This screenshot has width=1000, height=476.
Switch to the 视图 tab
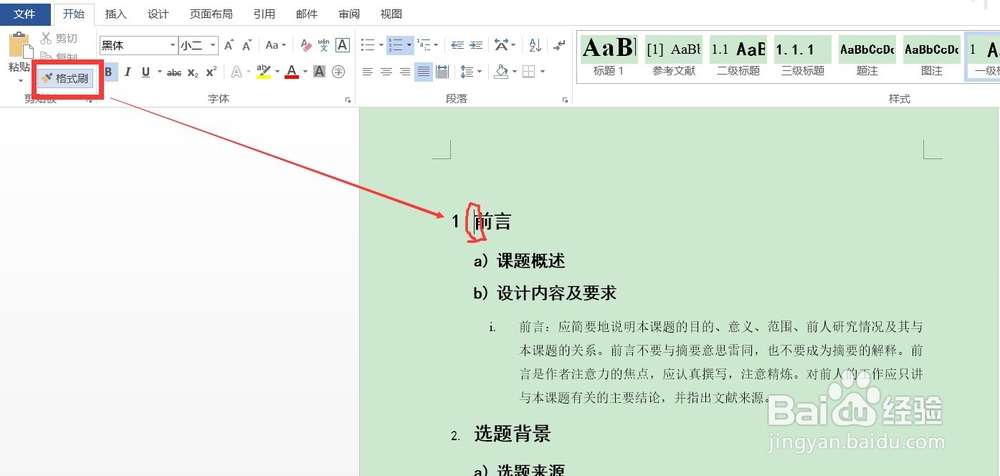391,13
